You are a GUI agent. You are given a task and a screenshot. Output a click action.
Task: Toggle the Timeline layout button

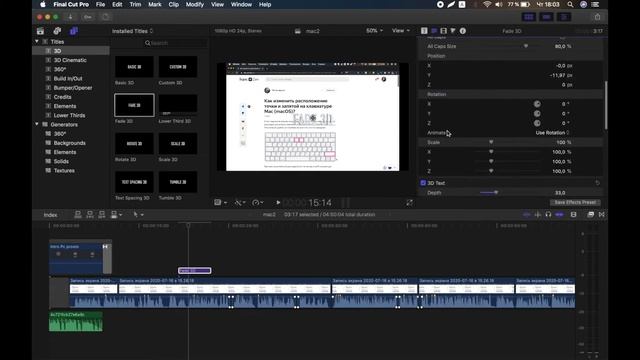pyautogui.click(x=547, y=17)
